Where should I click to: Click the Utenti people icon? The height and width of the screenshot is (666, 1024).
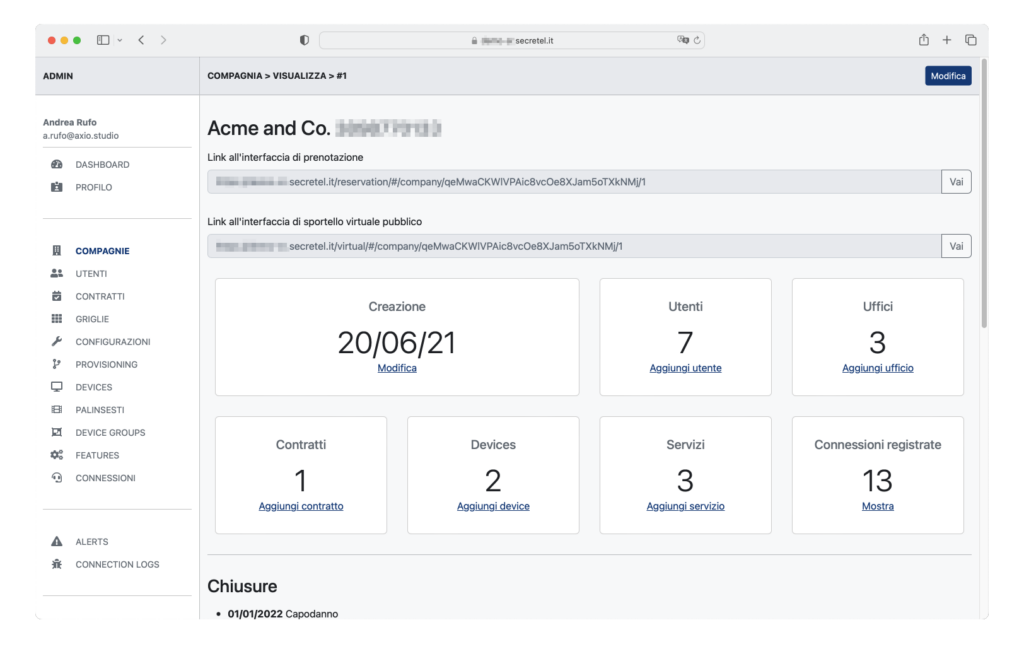57,274
